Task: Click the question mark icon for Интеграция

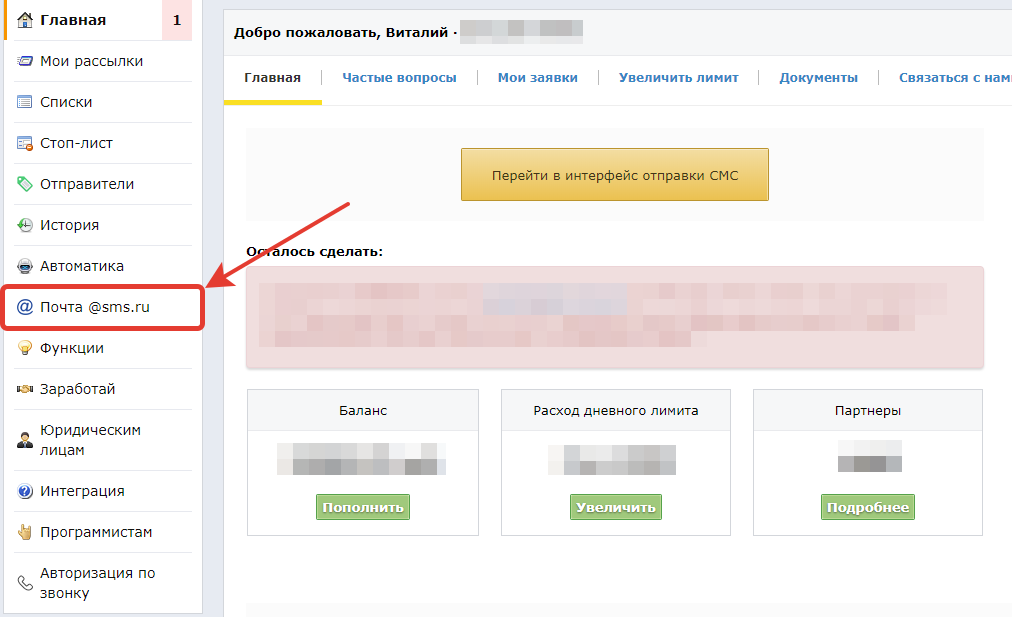Action: coord(25,491)
